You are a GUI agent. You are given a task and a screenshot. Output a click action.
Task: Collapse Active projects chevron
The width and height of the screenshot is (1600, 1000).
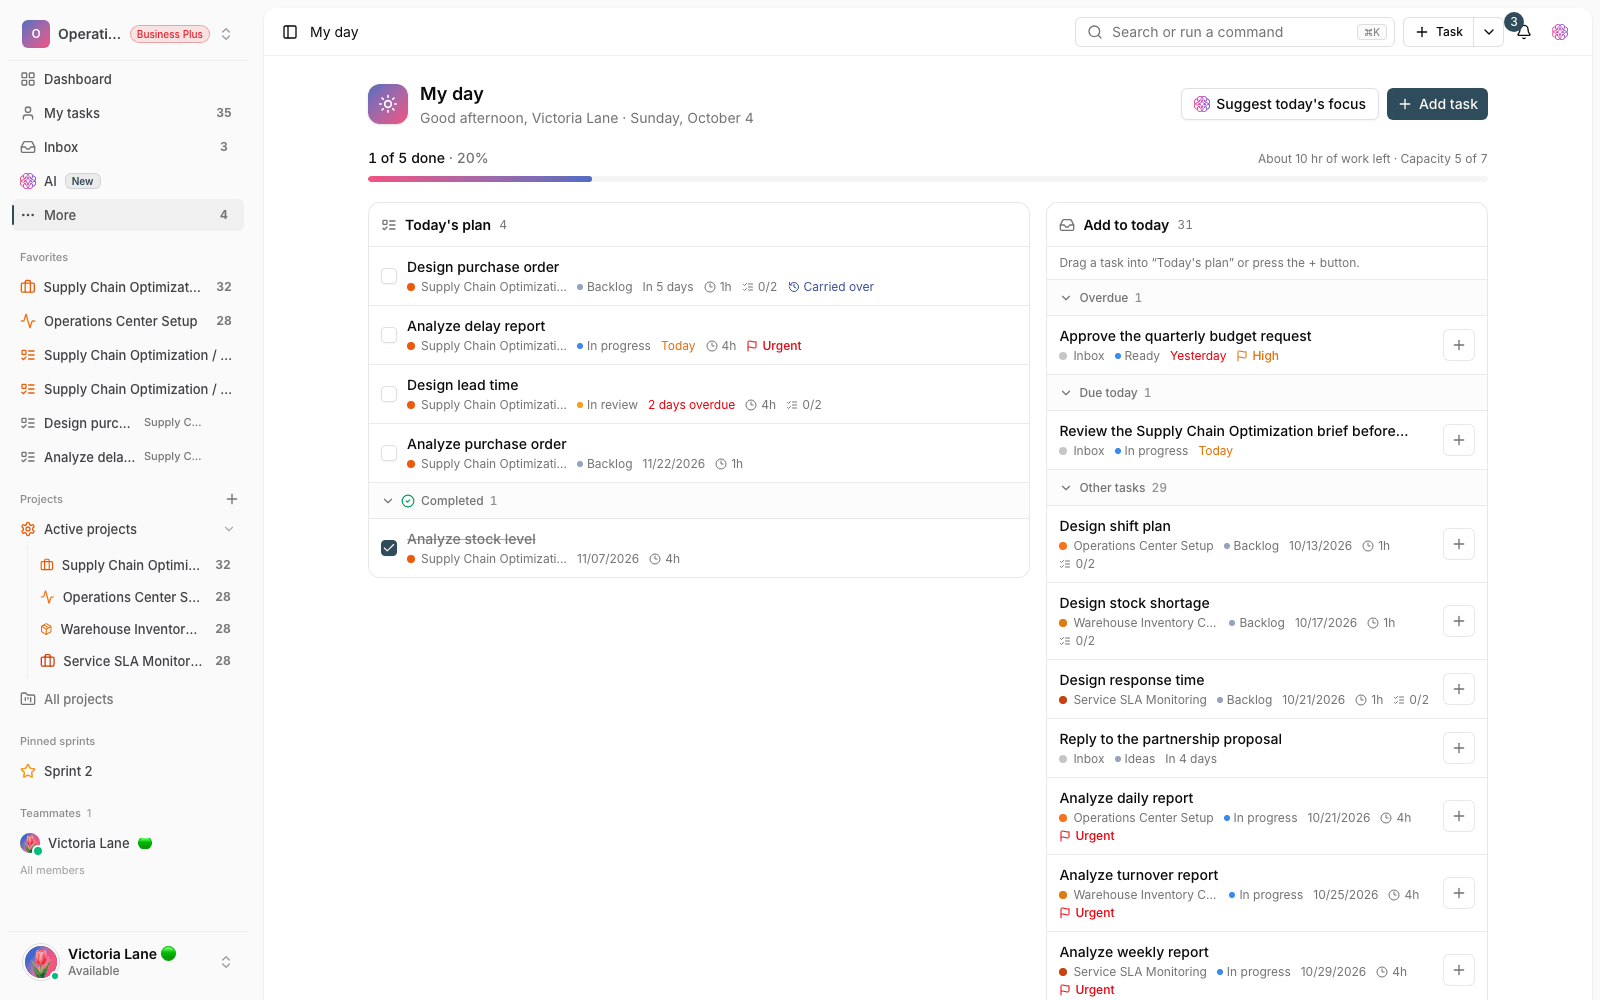click(x=229, y=529)
